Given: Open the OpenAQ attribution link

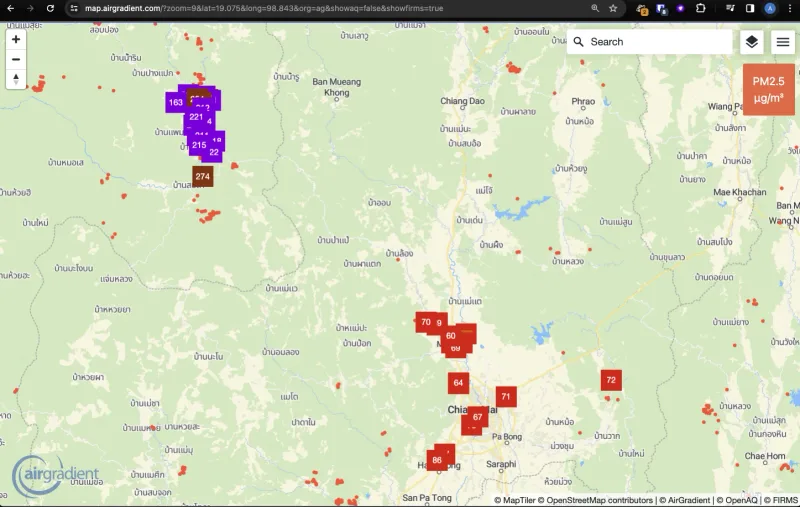Looking at the screenshot, I should pos(737,500).
